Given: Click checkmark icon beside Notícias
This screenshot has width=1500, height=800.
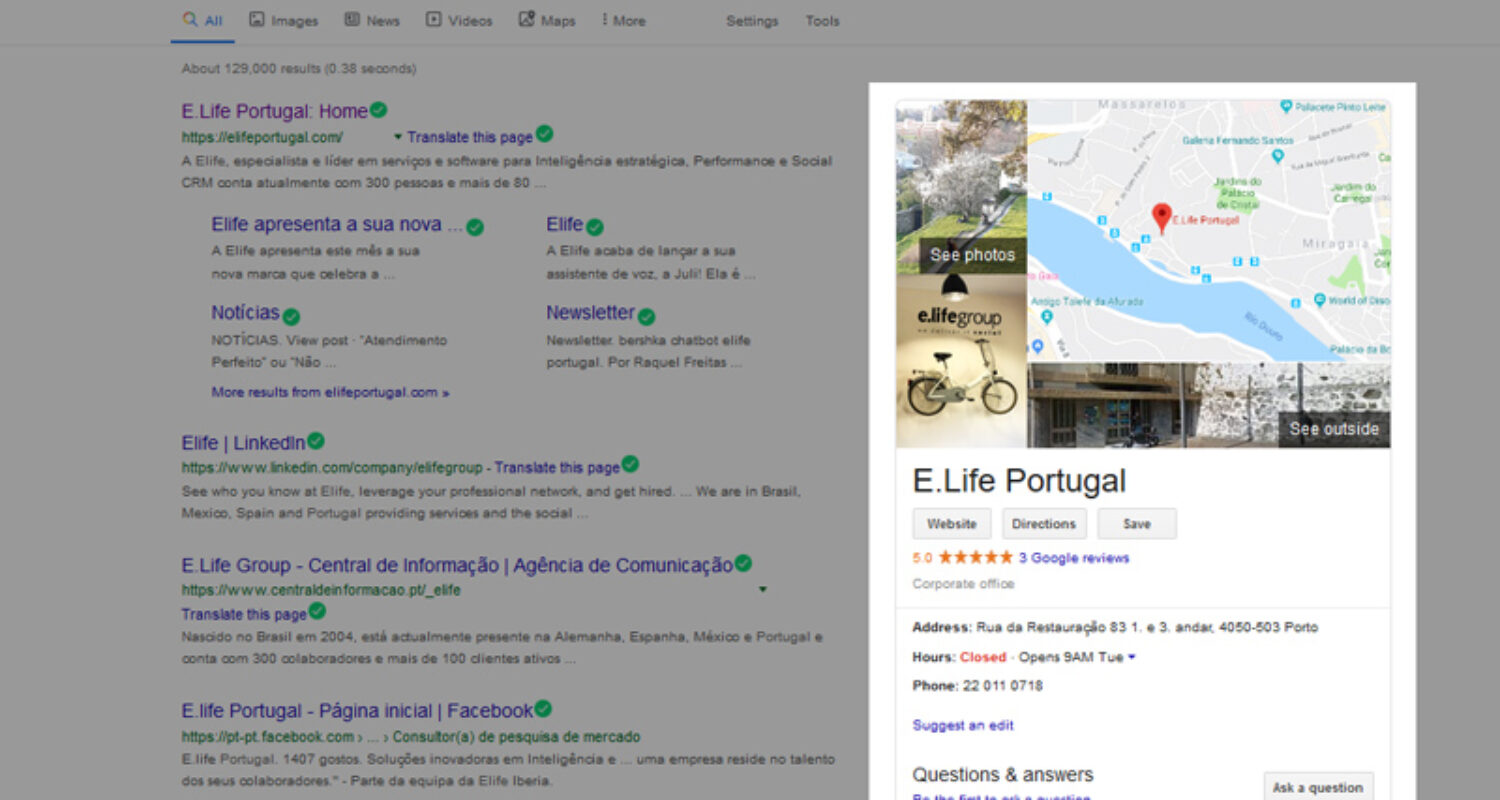Looking at the screenshot, I should (x=291, y=316).
